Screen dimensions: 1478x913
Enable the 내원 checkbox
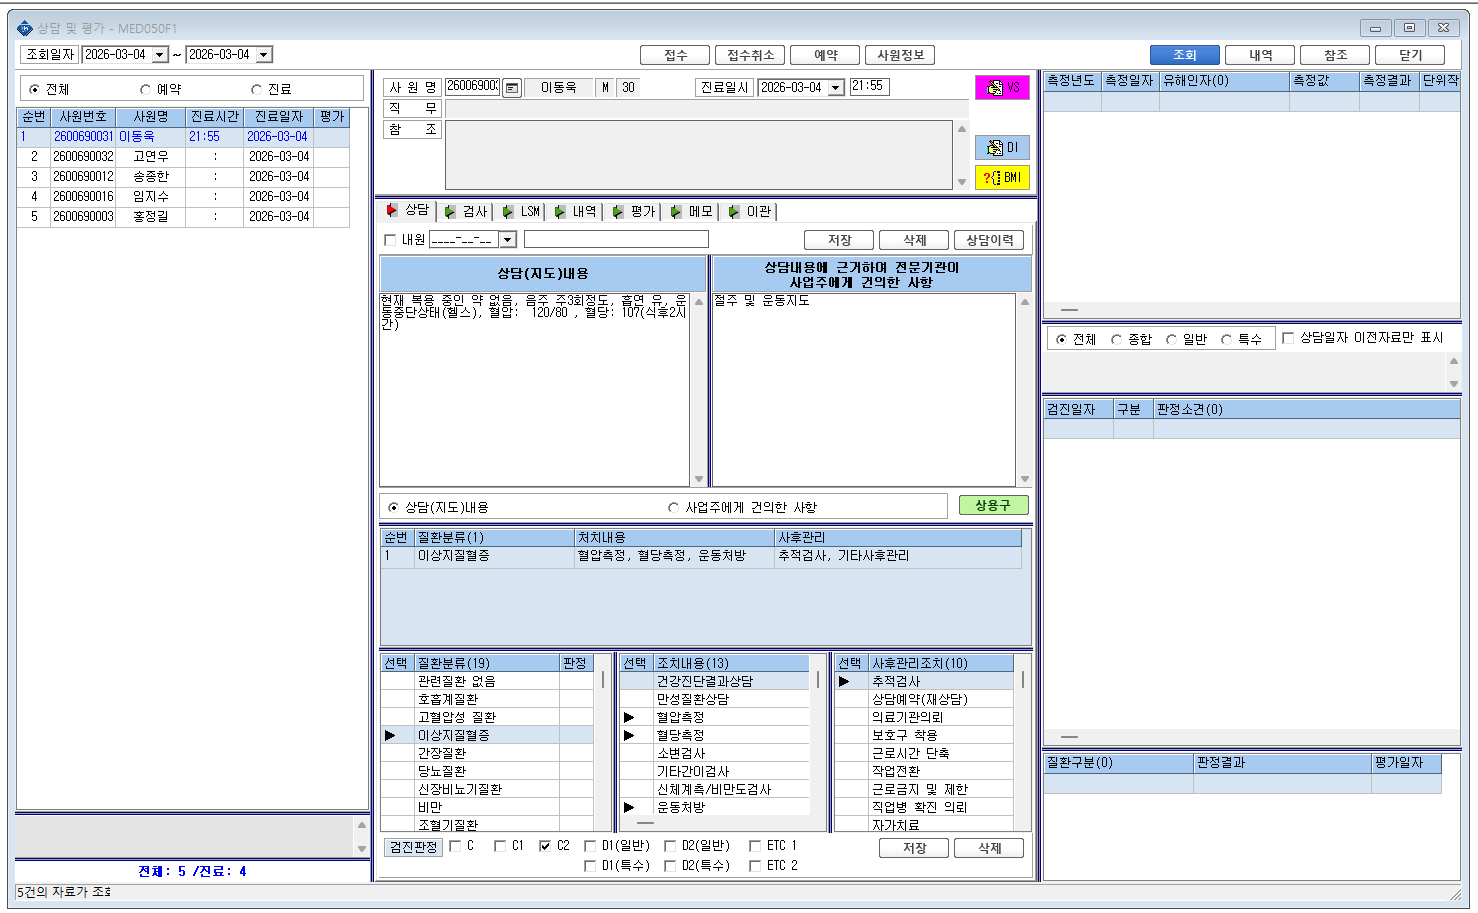pyautogui.click(x=390, y=240)
